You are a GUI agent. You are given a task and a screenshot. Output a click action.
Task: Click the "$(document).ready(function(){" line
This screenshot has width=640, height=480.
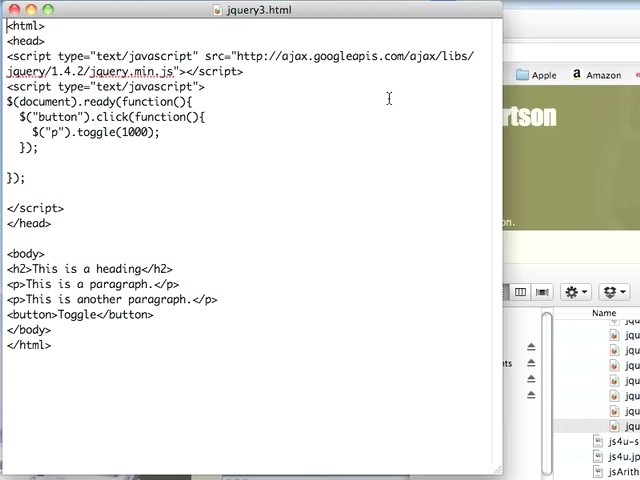click(99, 102)
